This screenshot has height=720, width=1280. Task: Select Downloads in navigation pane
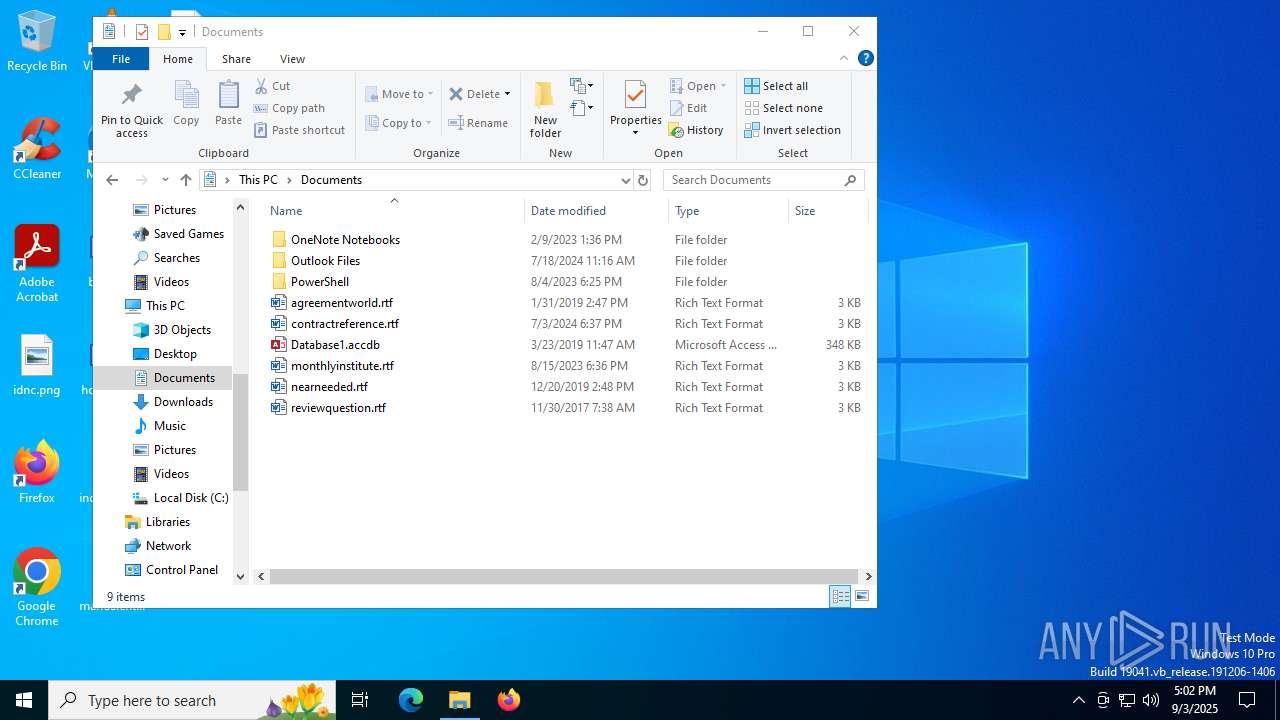(x=183, y=402)
